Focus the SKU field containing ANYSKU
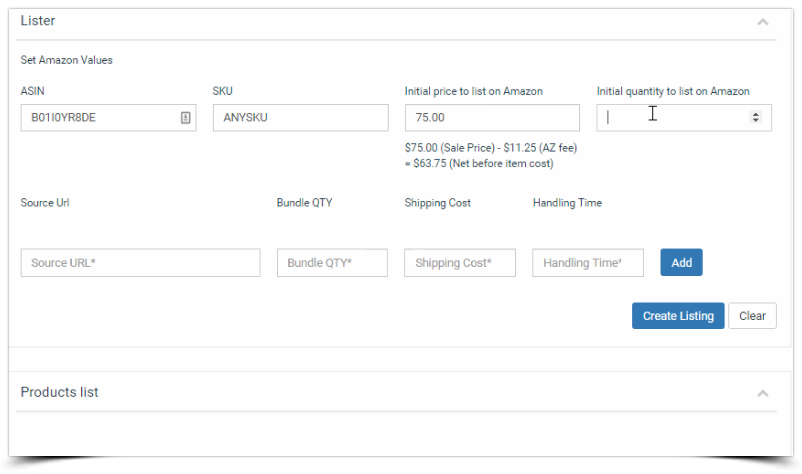 pyautogui.click(x=301, y=118)
